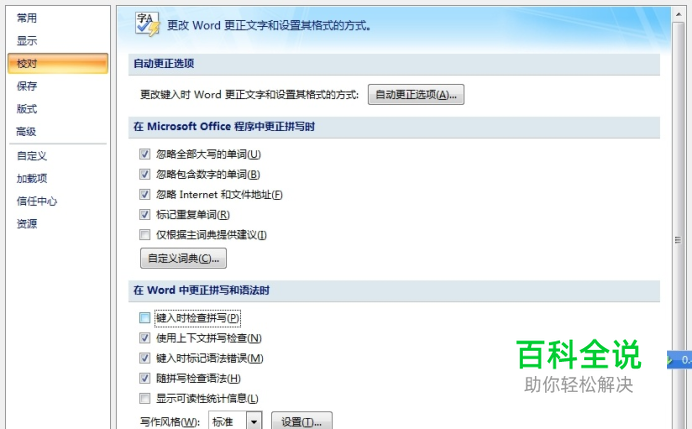Viewport: 692px width, 429px height.
Task: Toggle 随拼写检查语法(H) checkbox
Action: 145,378
